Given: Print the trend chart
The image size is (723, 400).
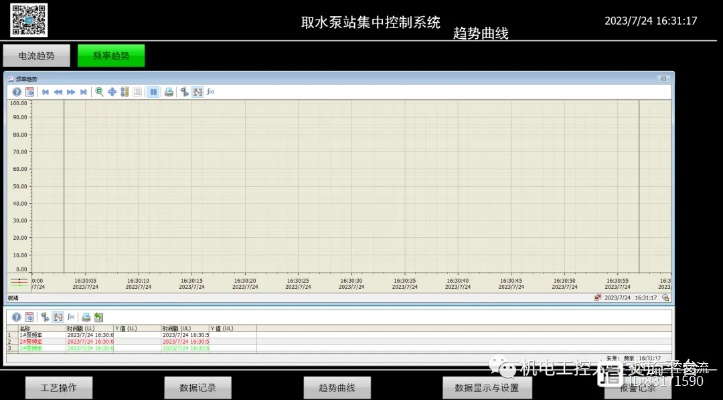Looking at the screenshot, I should pos(168,91).
